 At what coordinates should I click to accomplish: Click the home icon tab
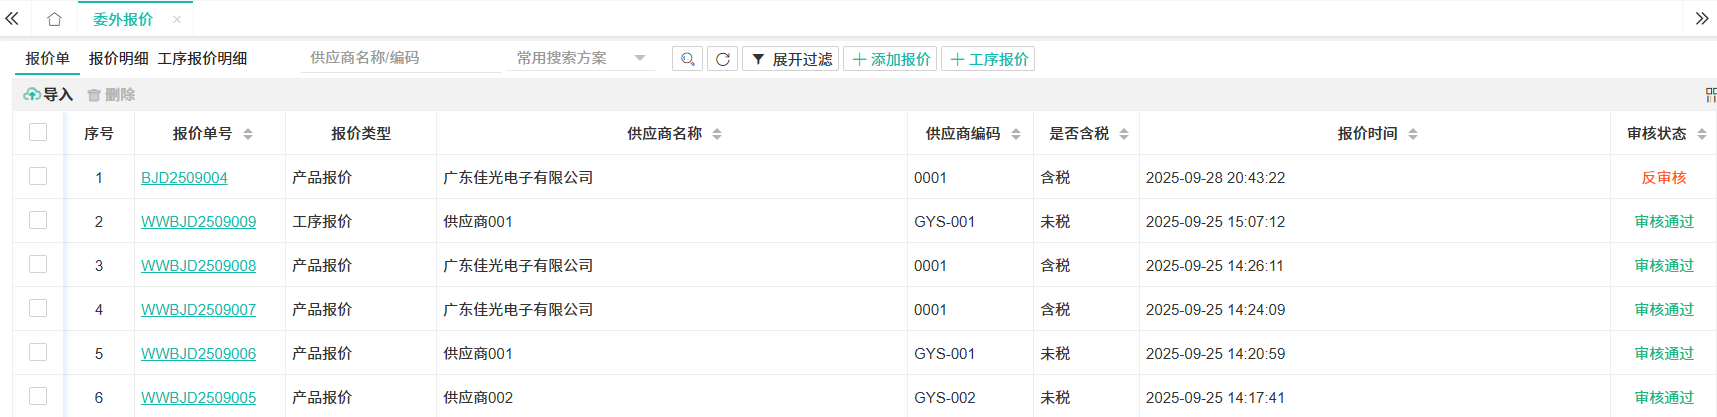click(54, 19)
